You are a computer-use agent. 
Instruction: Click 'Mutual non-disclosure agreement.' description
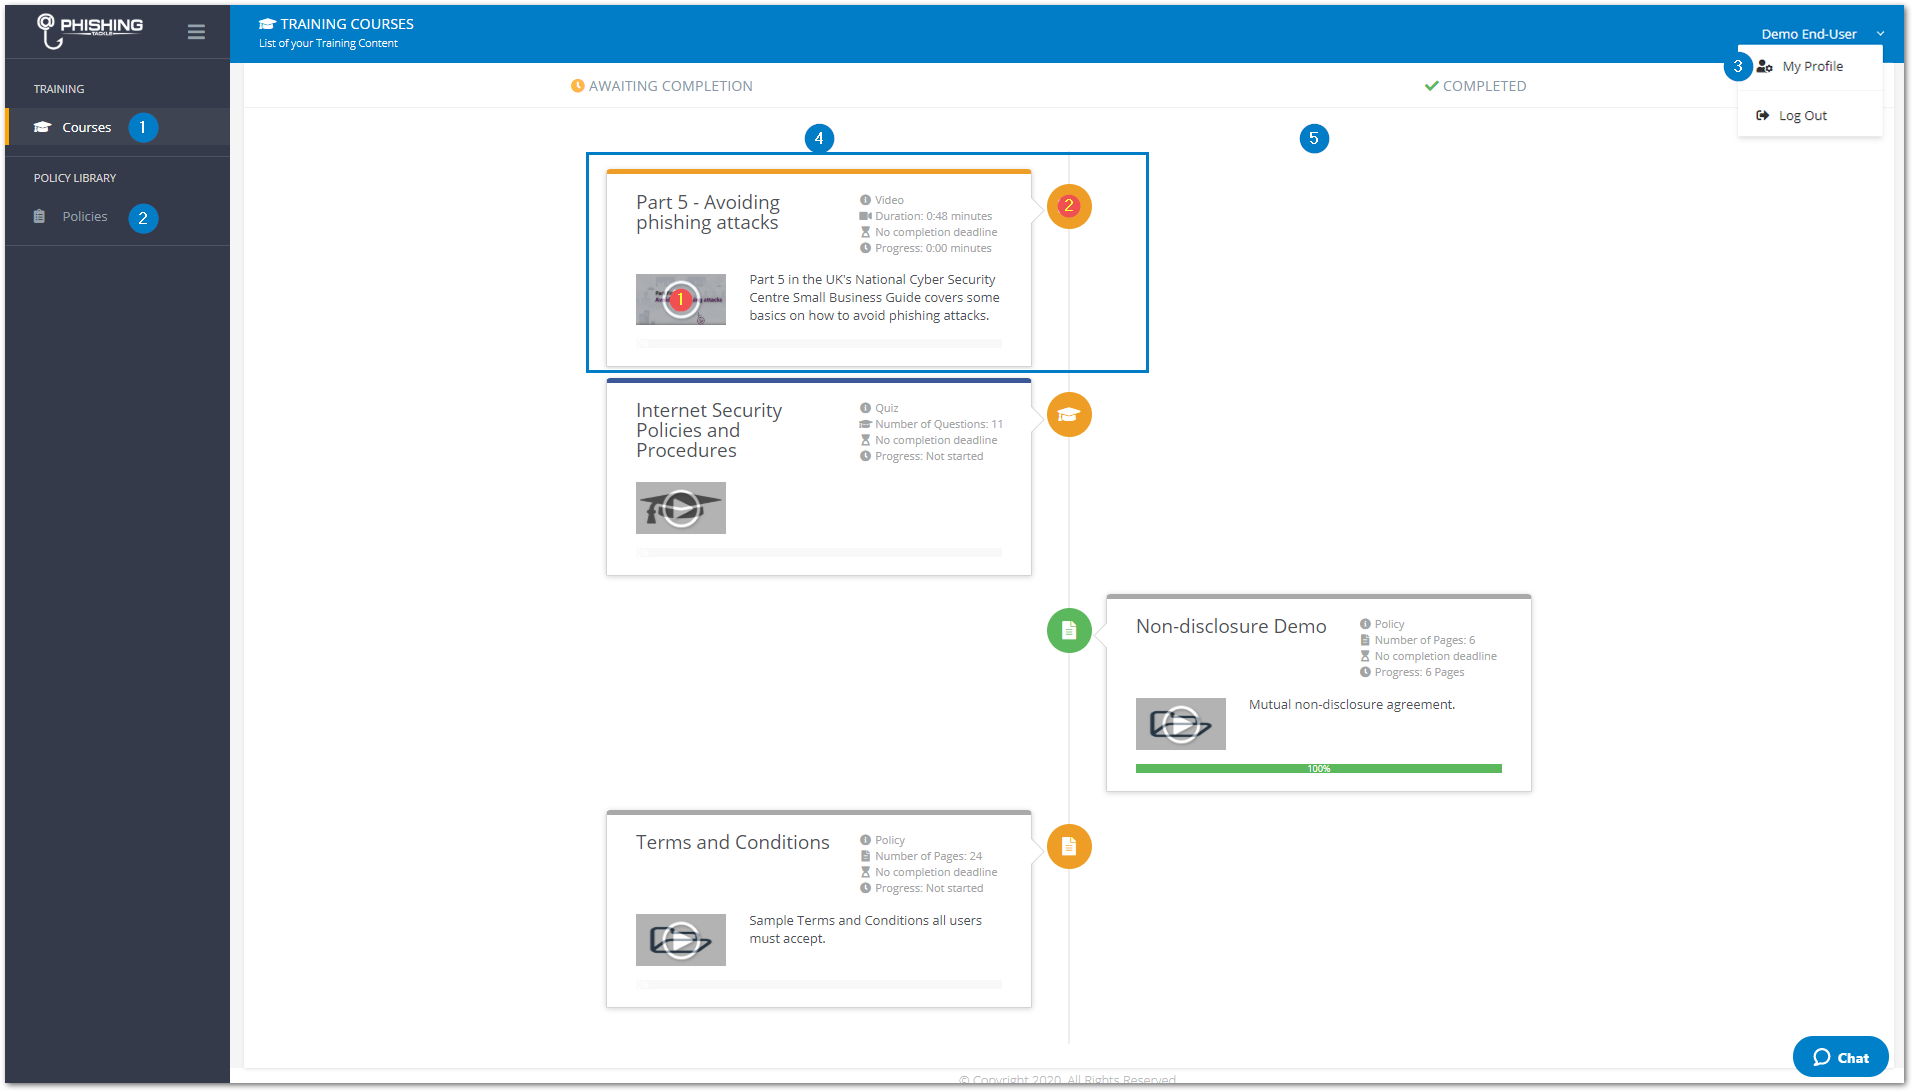click(1352, 705)
